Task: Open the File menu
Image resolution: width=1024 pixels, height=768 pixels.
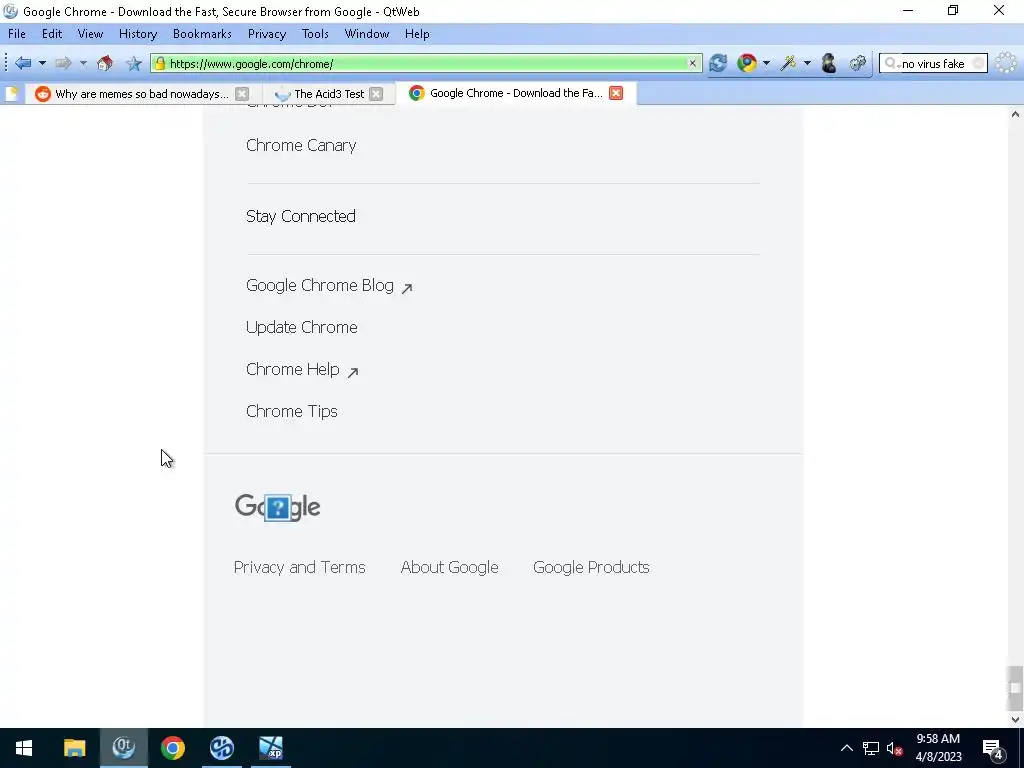Action: coord(17,34)
